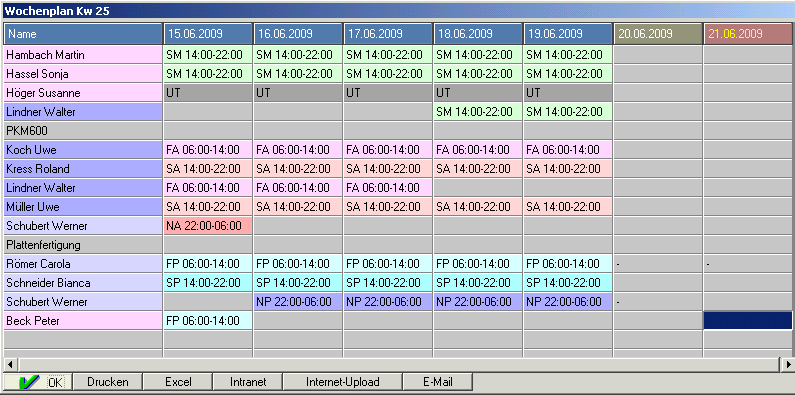Click Beck Peter's FP 06:00-14:00 cell
Screen dimensions: 795x395
(x=208, y=321)
